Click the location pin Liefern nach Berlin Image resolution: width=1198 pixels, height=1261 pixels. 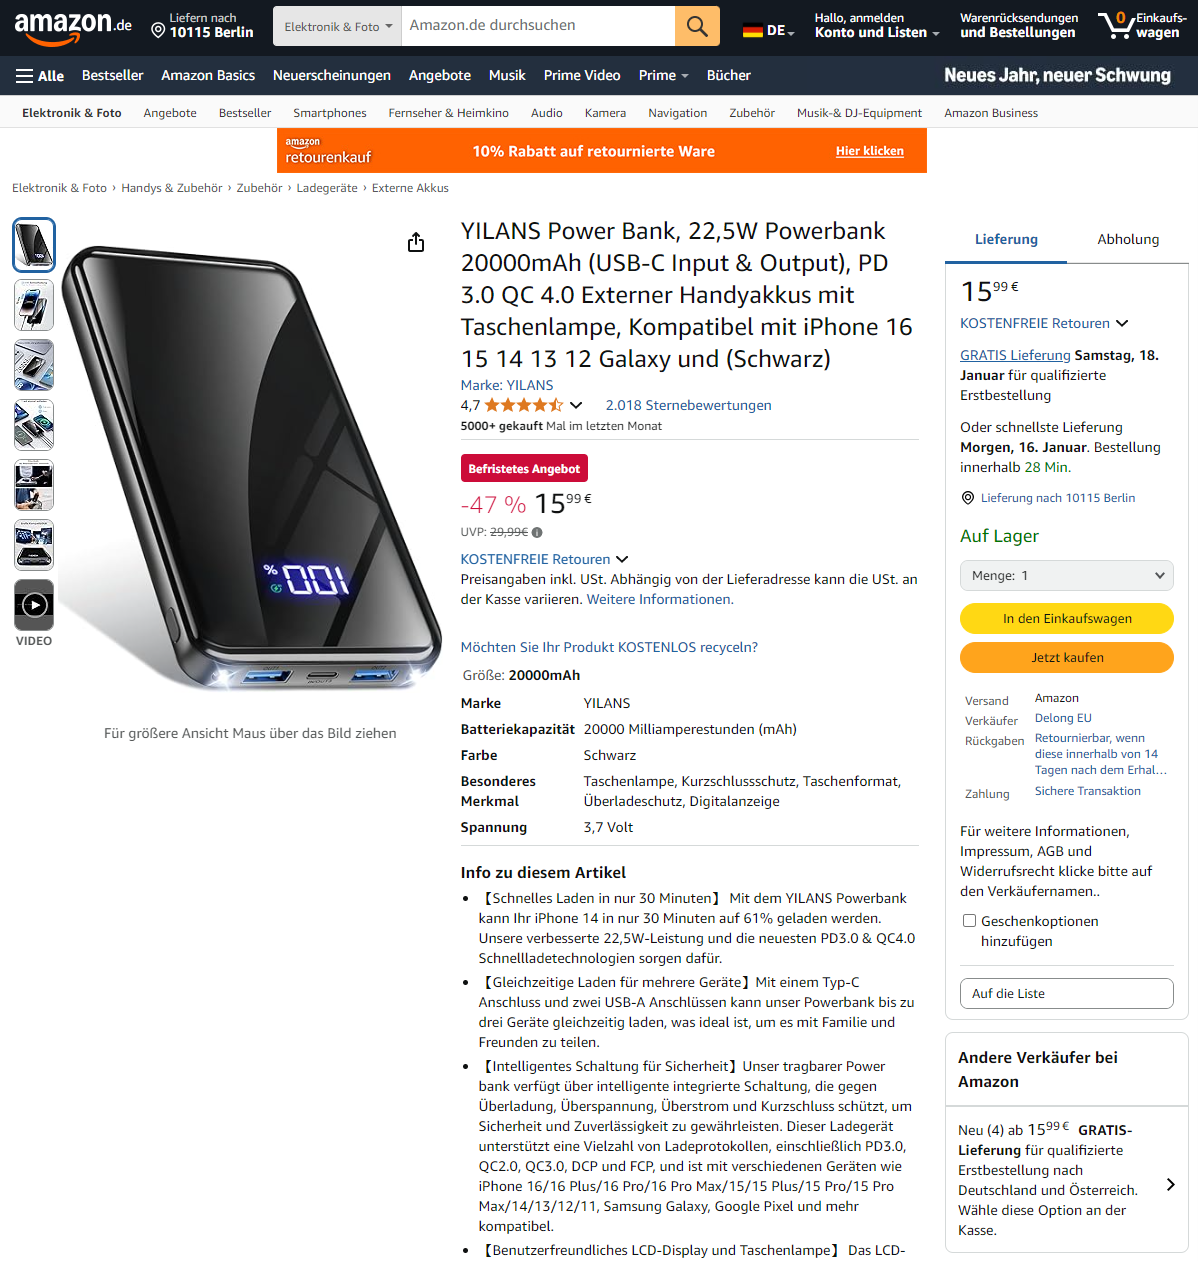click(x=202, y=26)
